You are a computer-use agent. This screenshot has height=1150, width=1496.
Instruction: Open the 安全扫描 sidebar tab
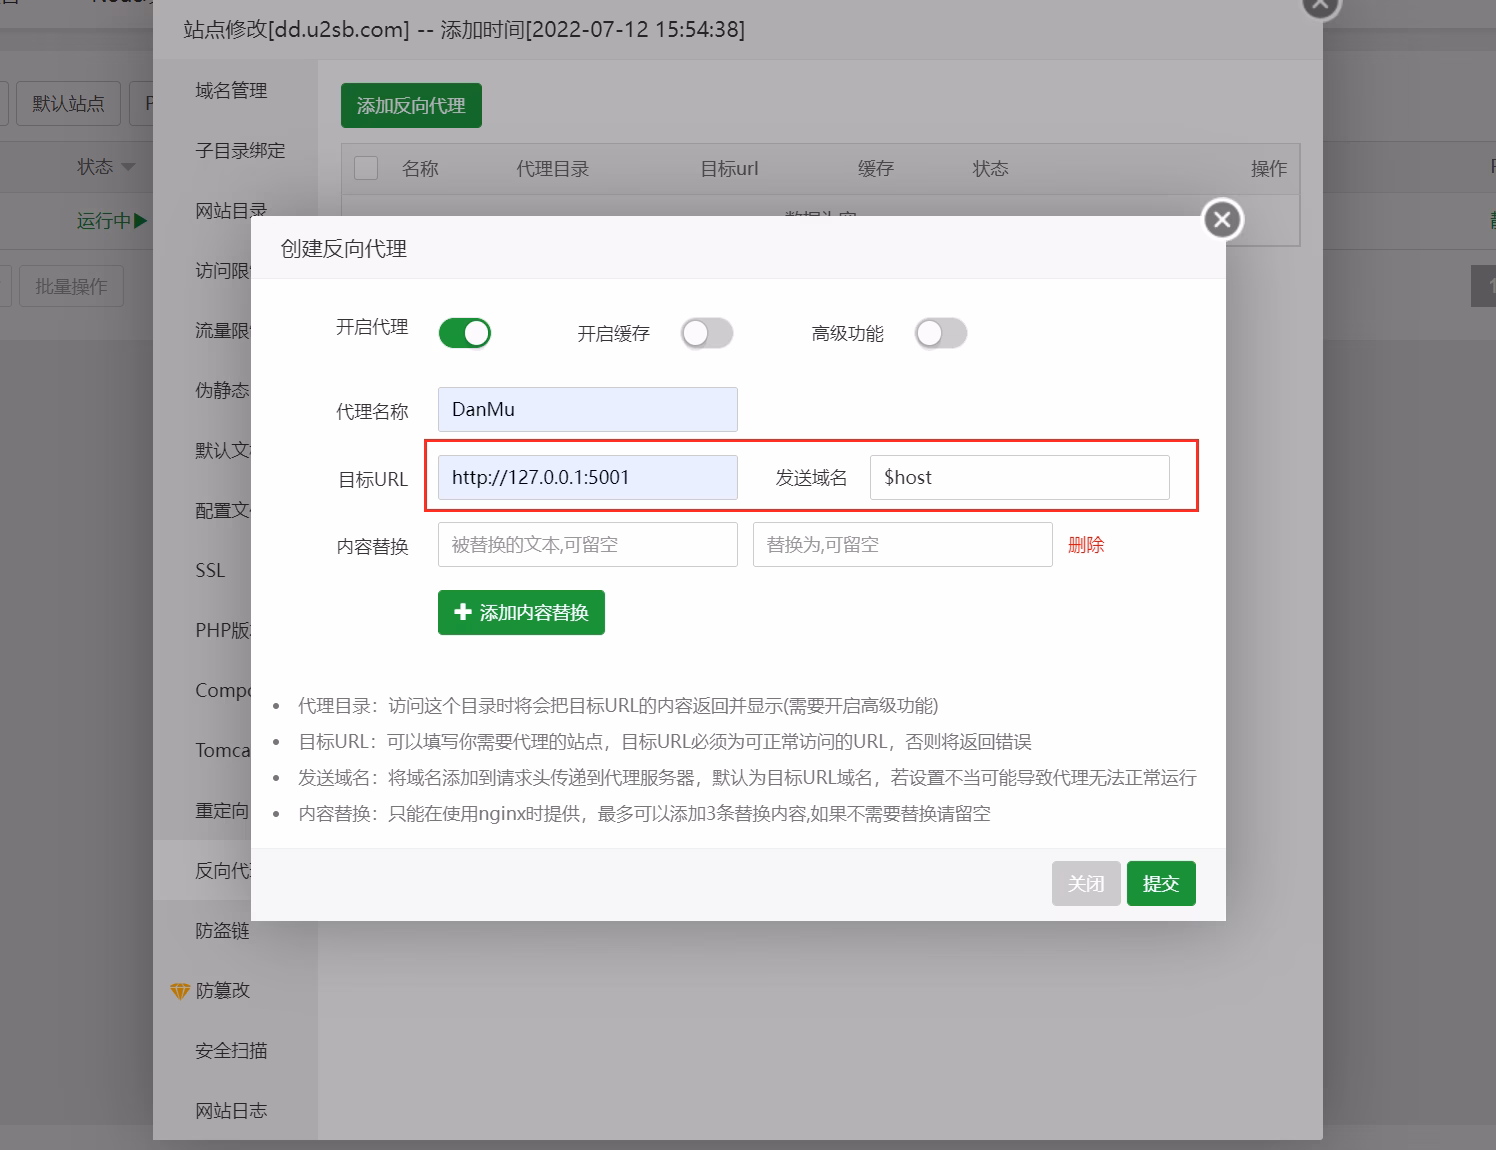231,1051
